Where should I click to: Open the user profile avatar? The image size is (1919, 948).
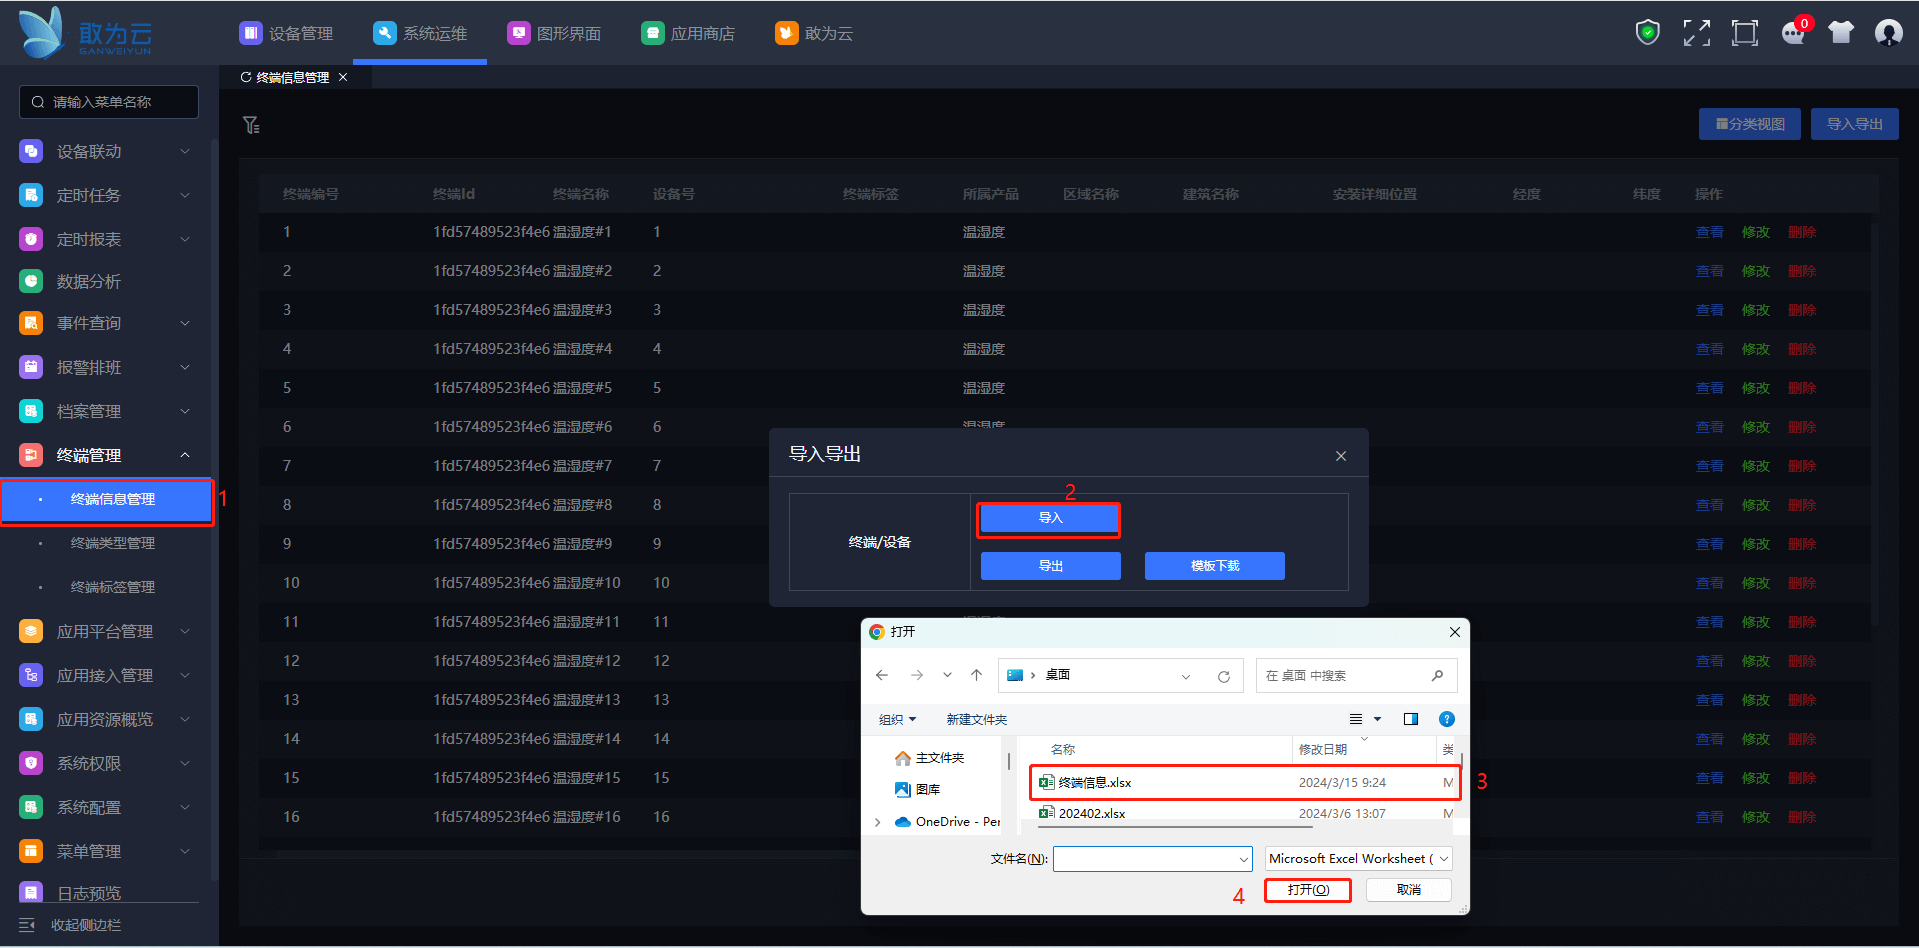1888,33
